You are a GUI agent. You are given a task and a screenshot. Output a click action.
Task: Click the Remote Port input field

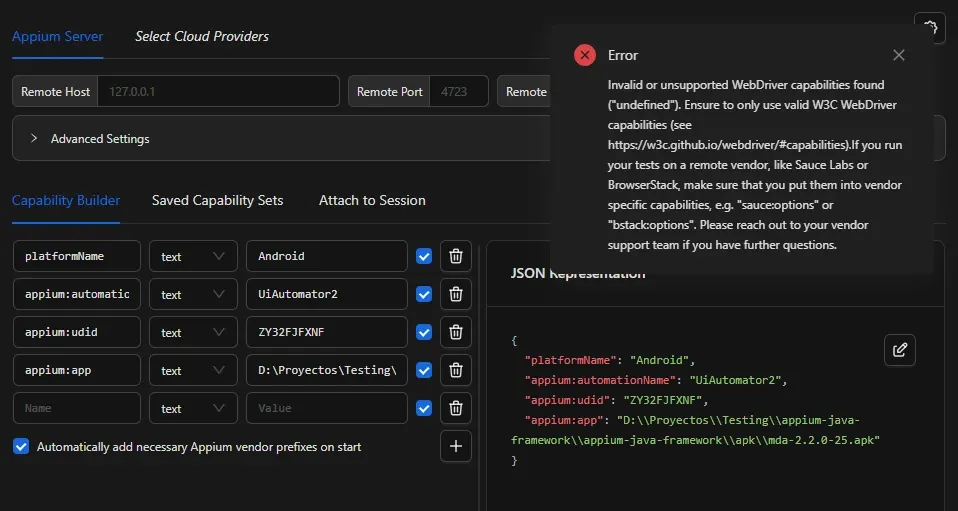coord(459,92)
